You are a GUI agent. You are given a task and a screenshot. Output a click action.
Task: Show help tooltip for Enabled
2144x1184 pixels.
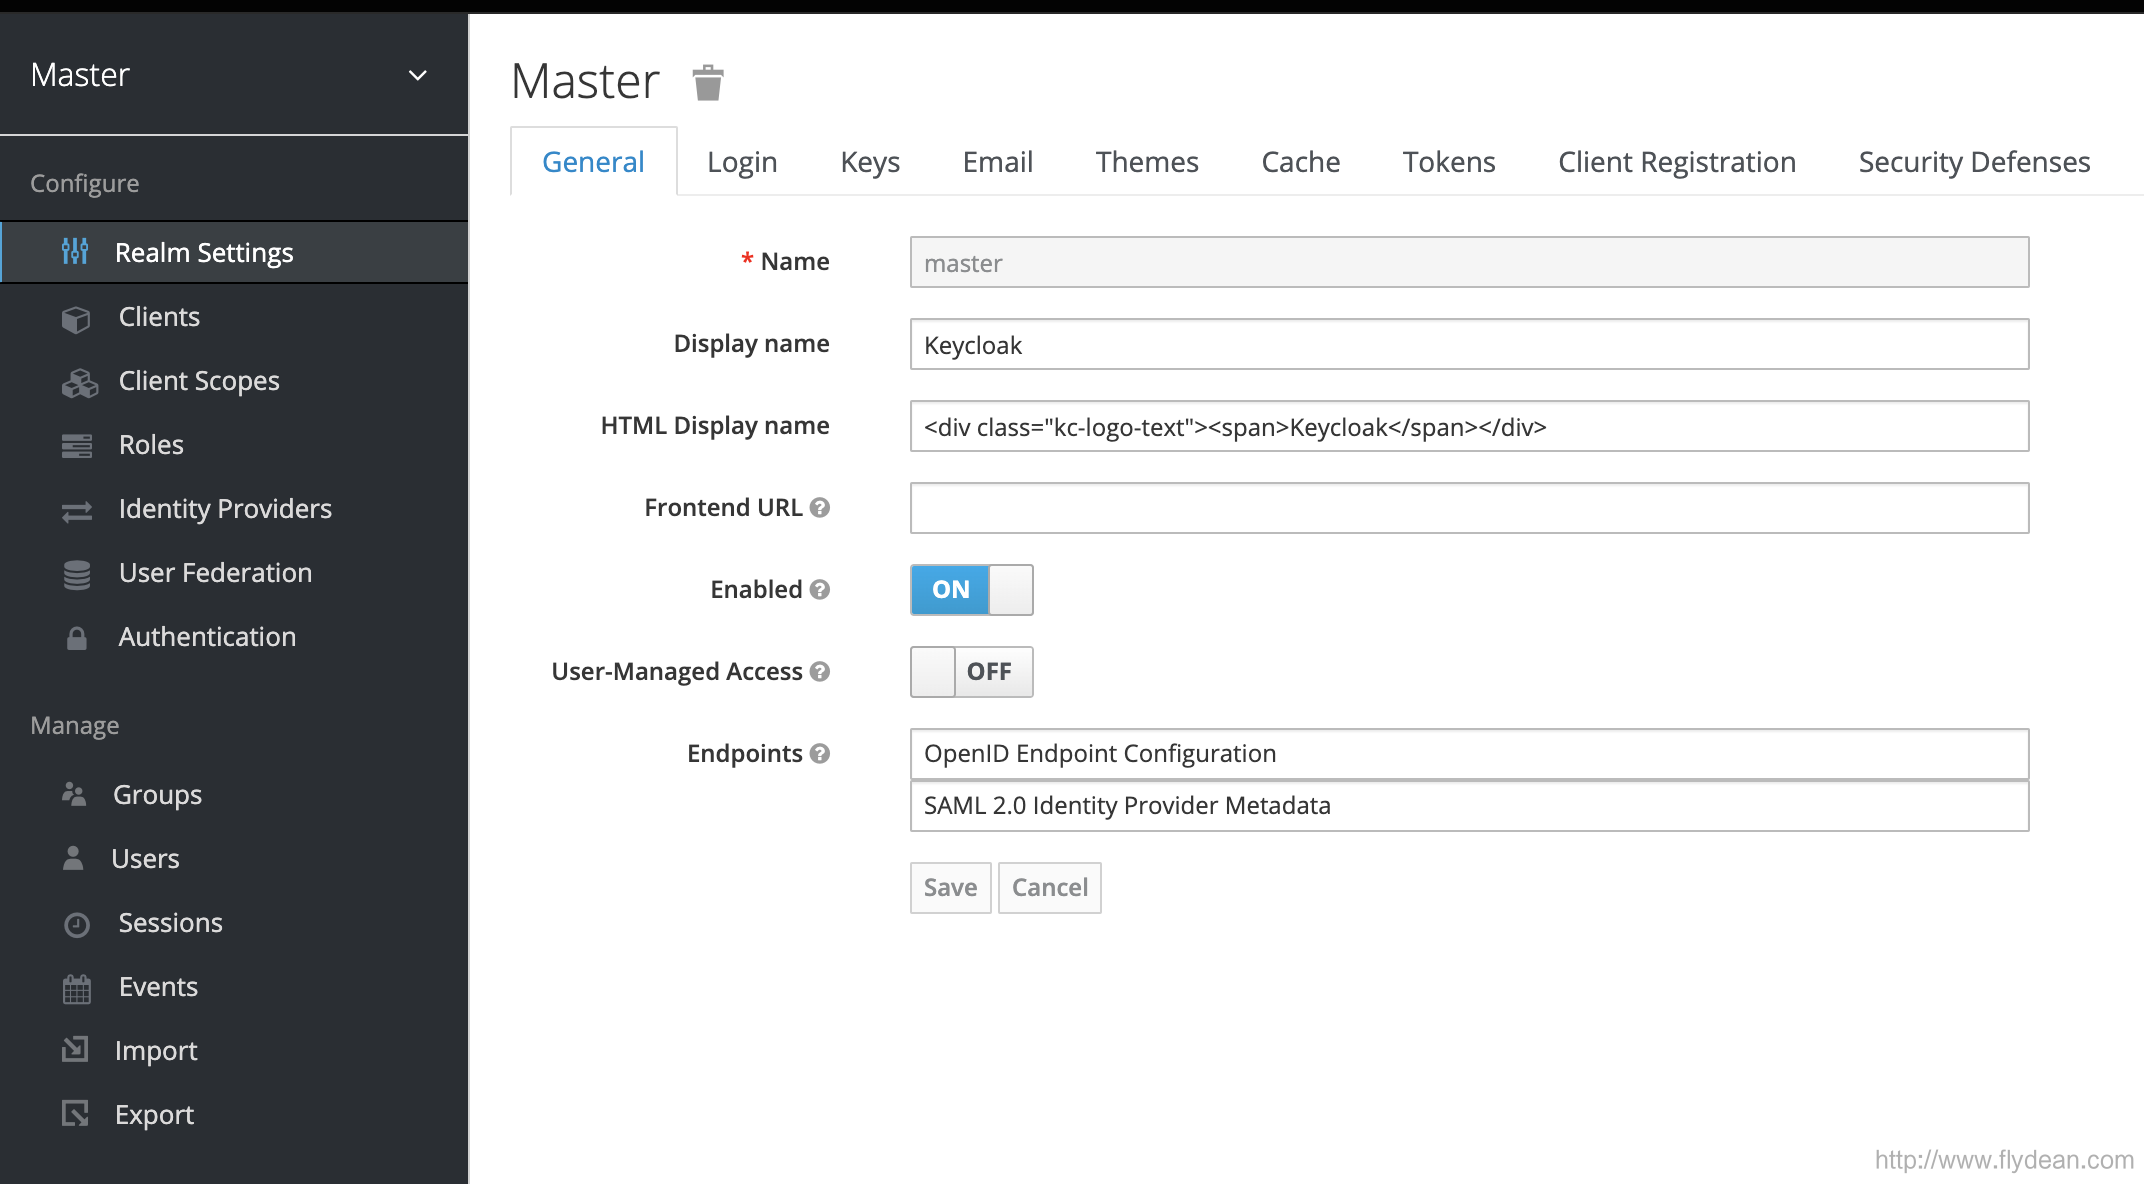click(x=820, y=590)
